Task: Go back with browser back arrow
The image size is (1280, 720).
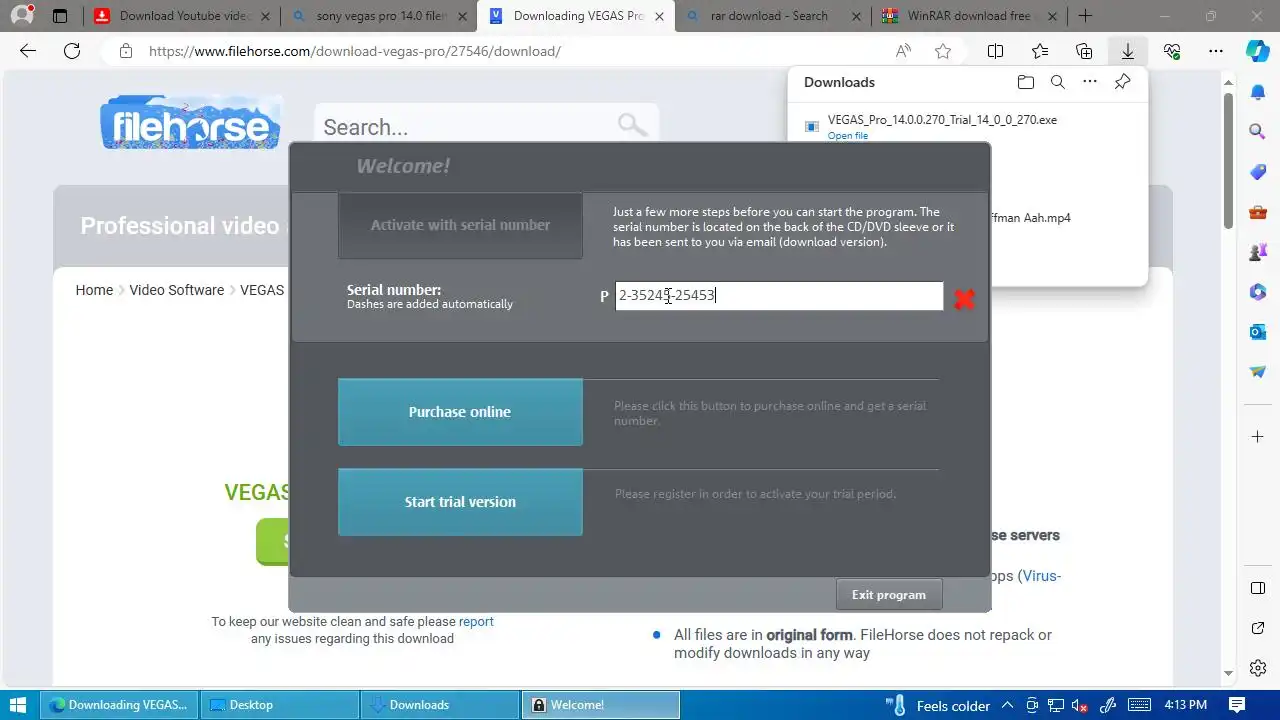Action: pos(28,51)
